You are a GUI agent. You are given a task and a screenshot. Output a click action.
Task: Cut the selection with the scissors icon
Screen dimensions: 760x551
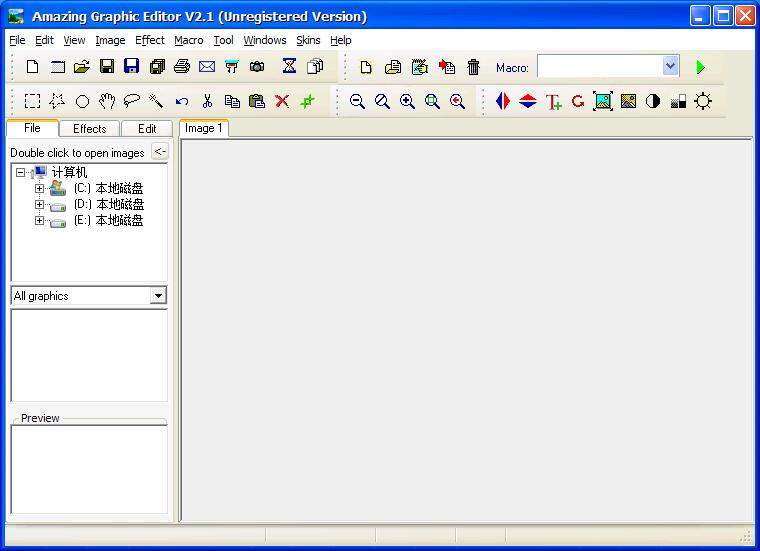(207, 101)
